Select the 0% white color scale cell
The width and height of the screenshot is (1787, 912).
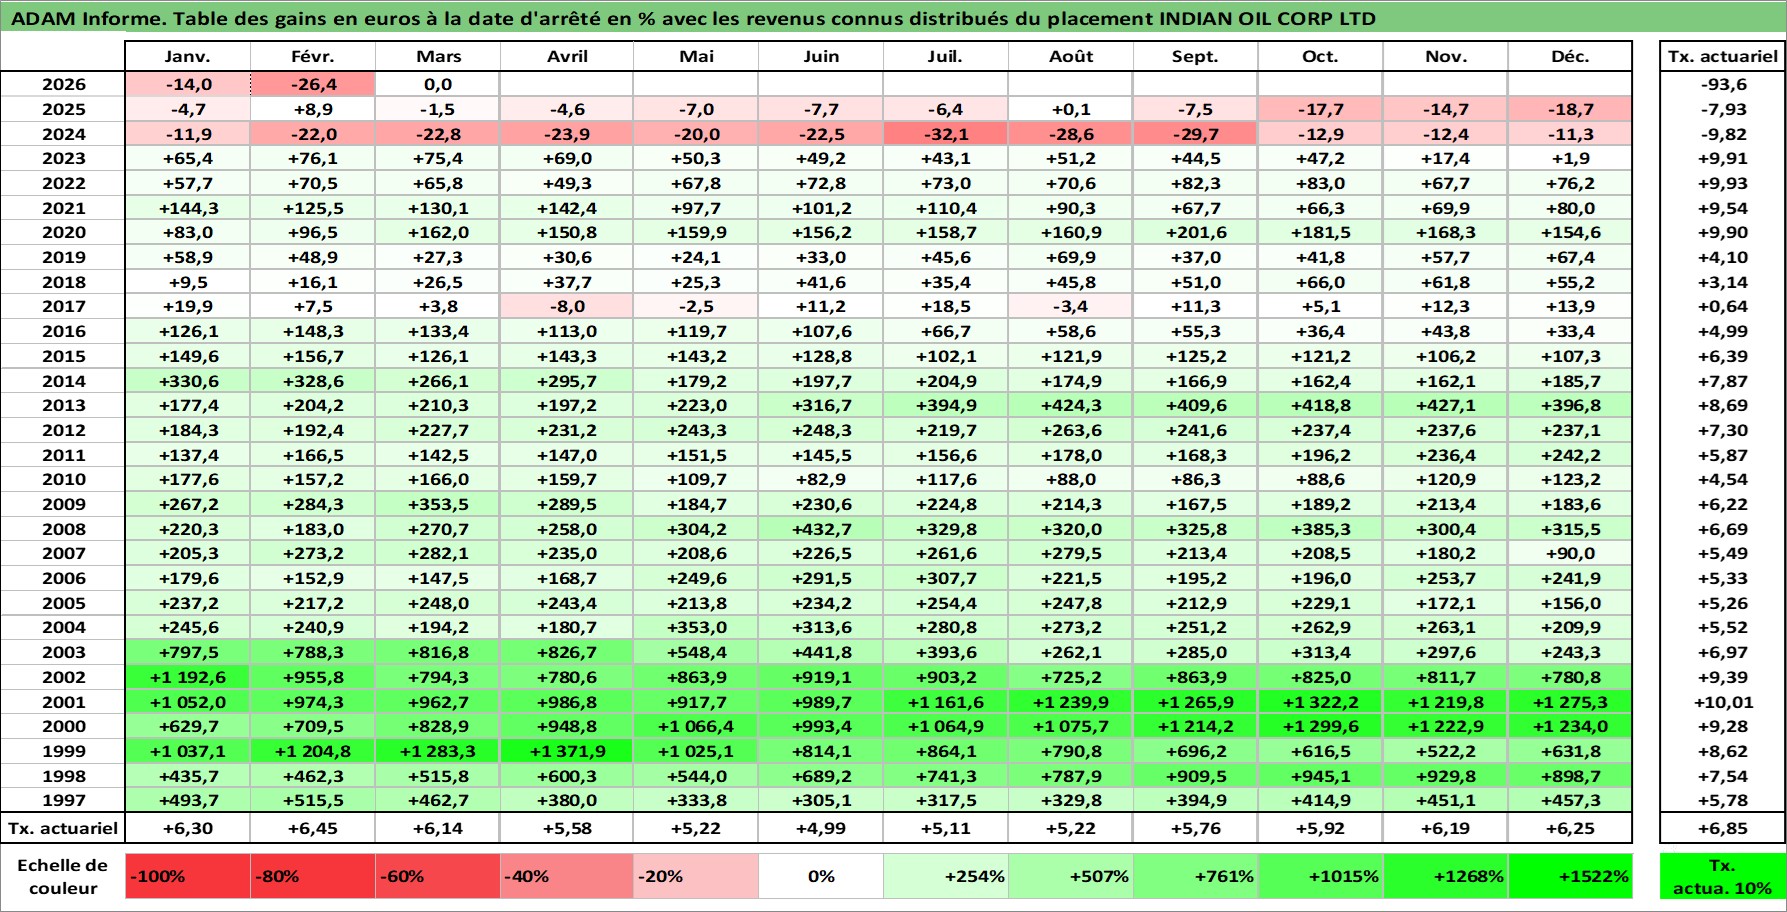pos(821,876)
